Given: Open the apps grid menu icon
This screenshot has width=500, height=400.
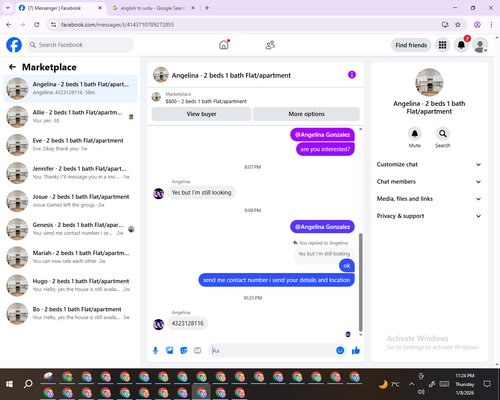Looking at the screenshot, I should tap(442, 45).
